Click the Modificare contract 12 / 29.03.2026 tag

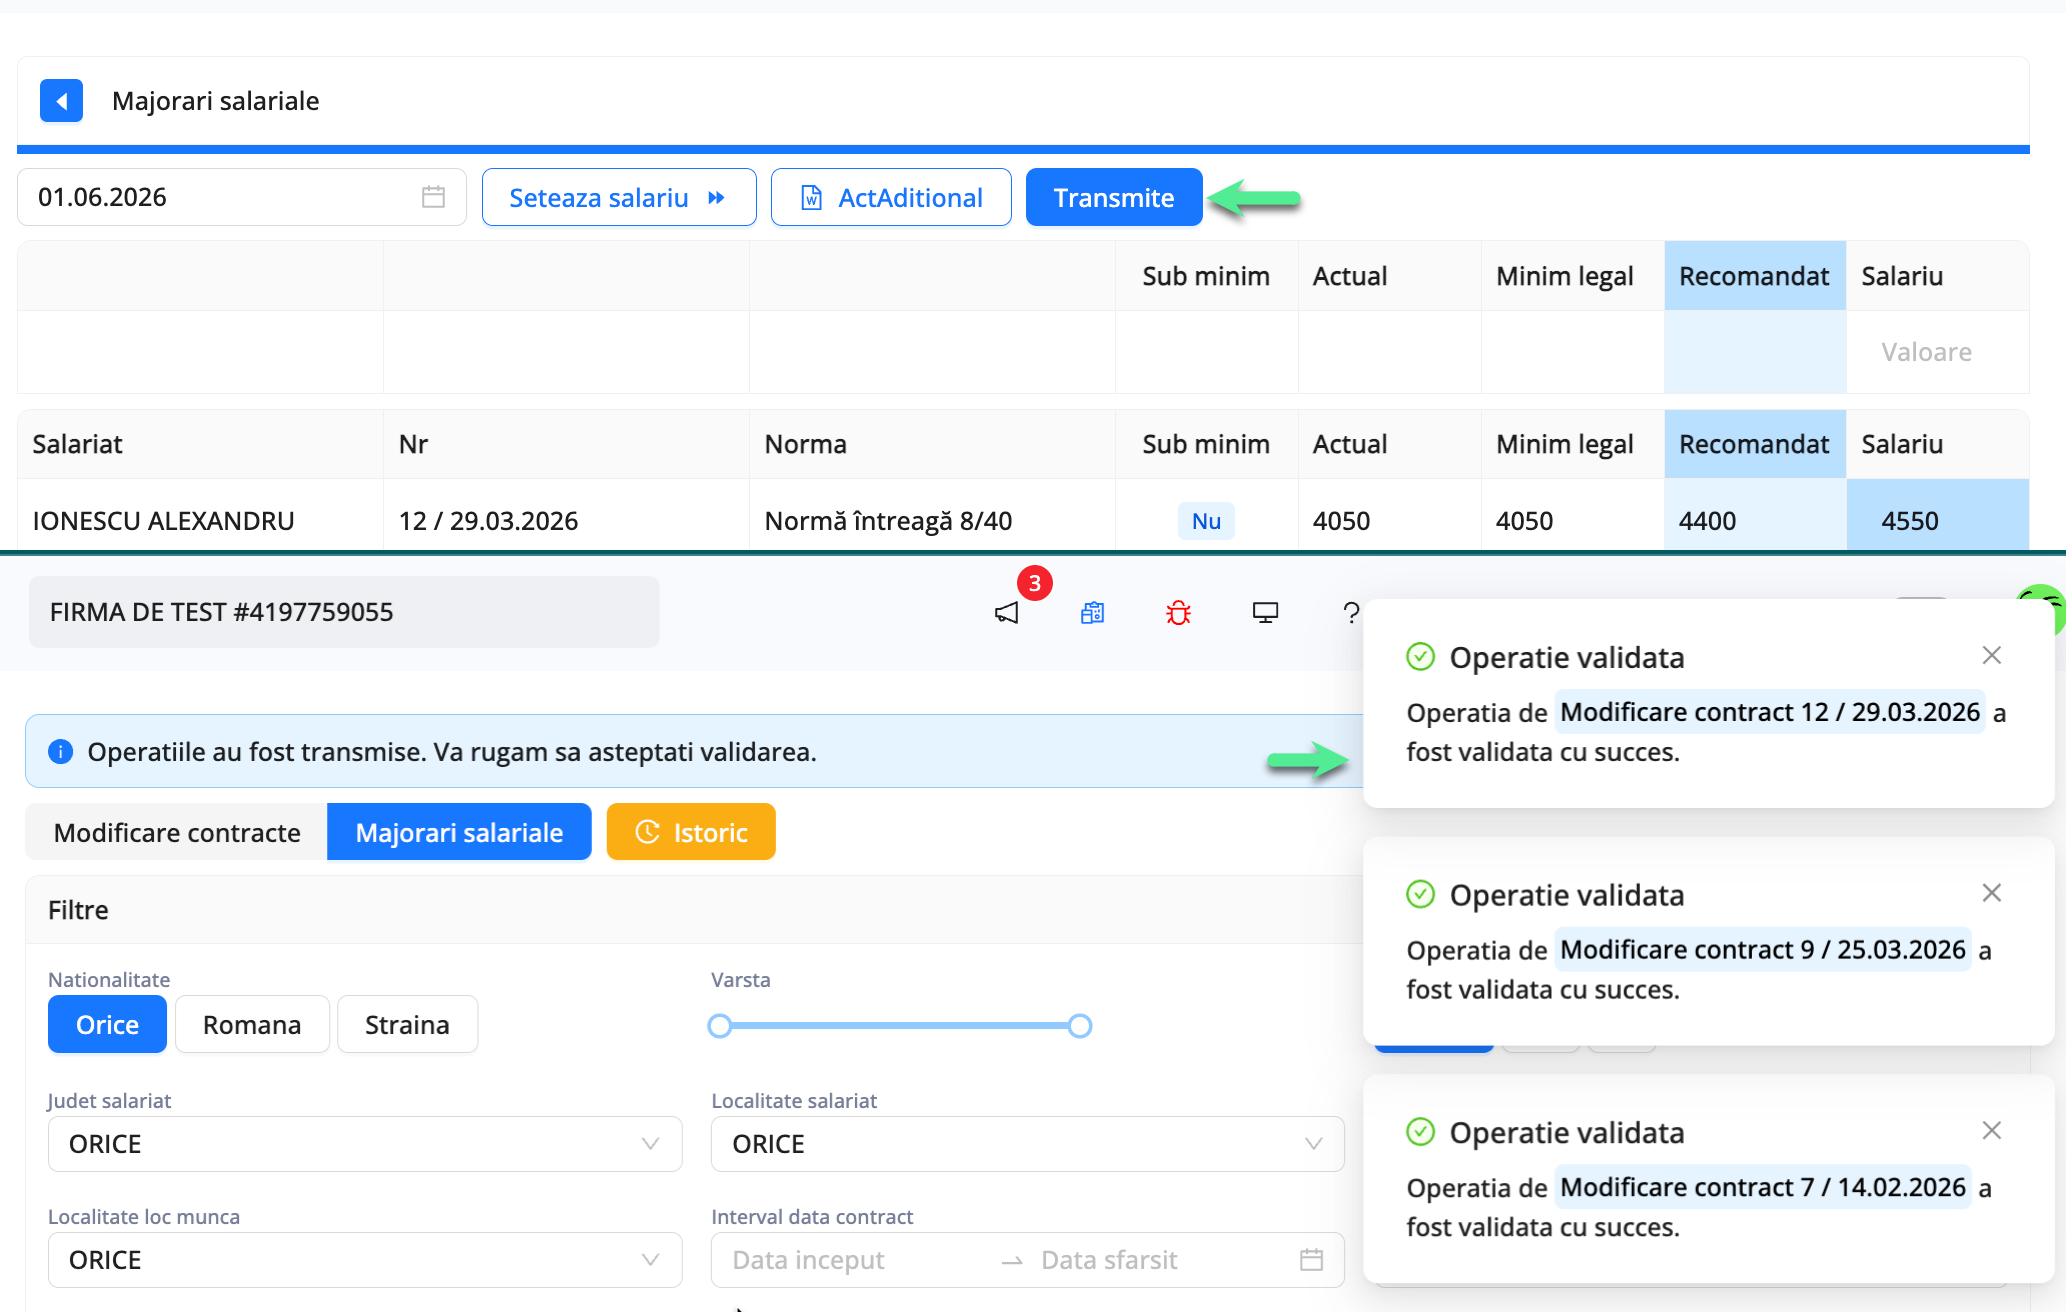[x=1770, y=712]
